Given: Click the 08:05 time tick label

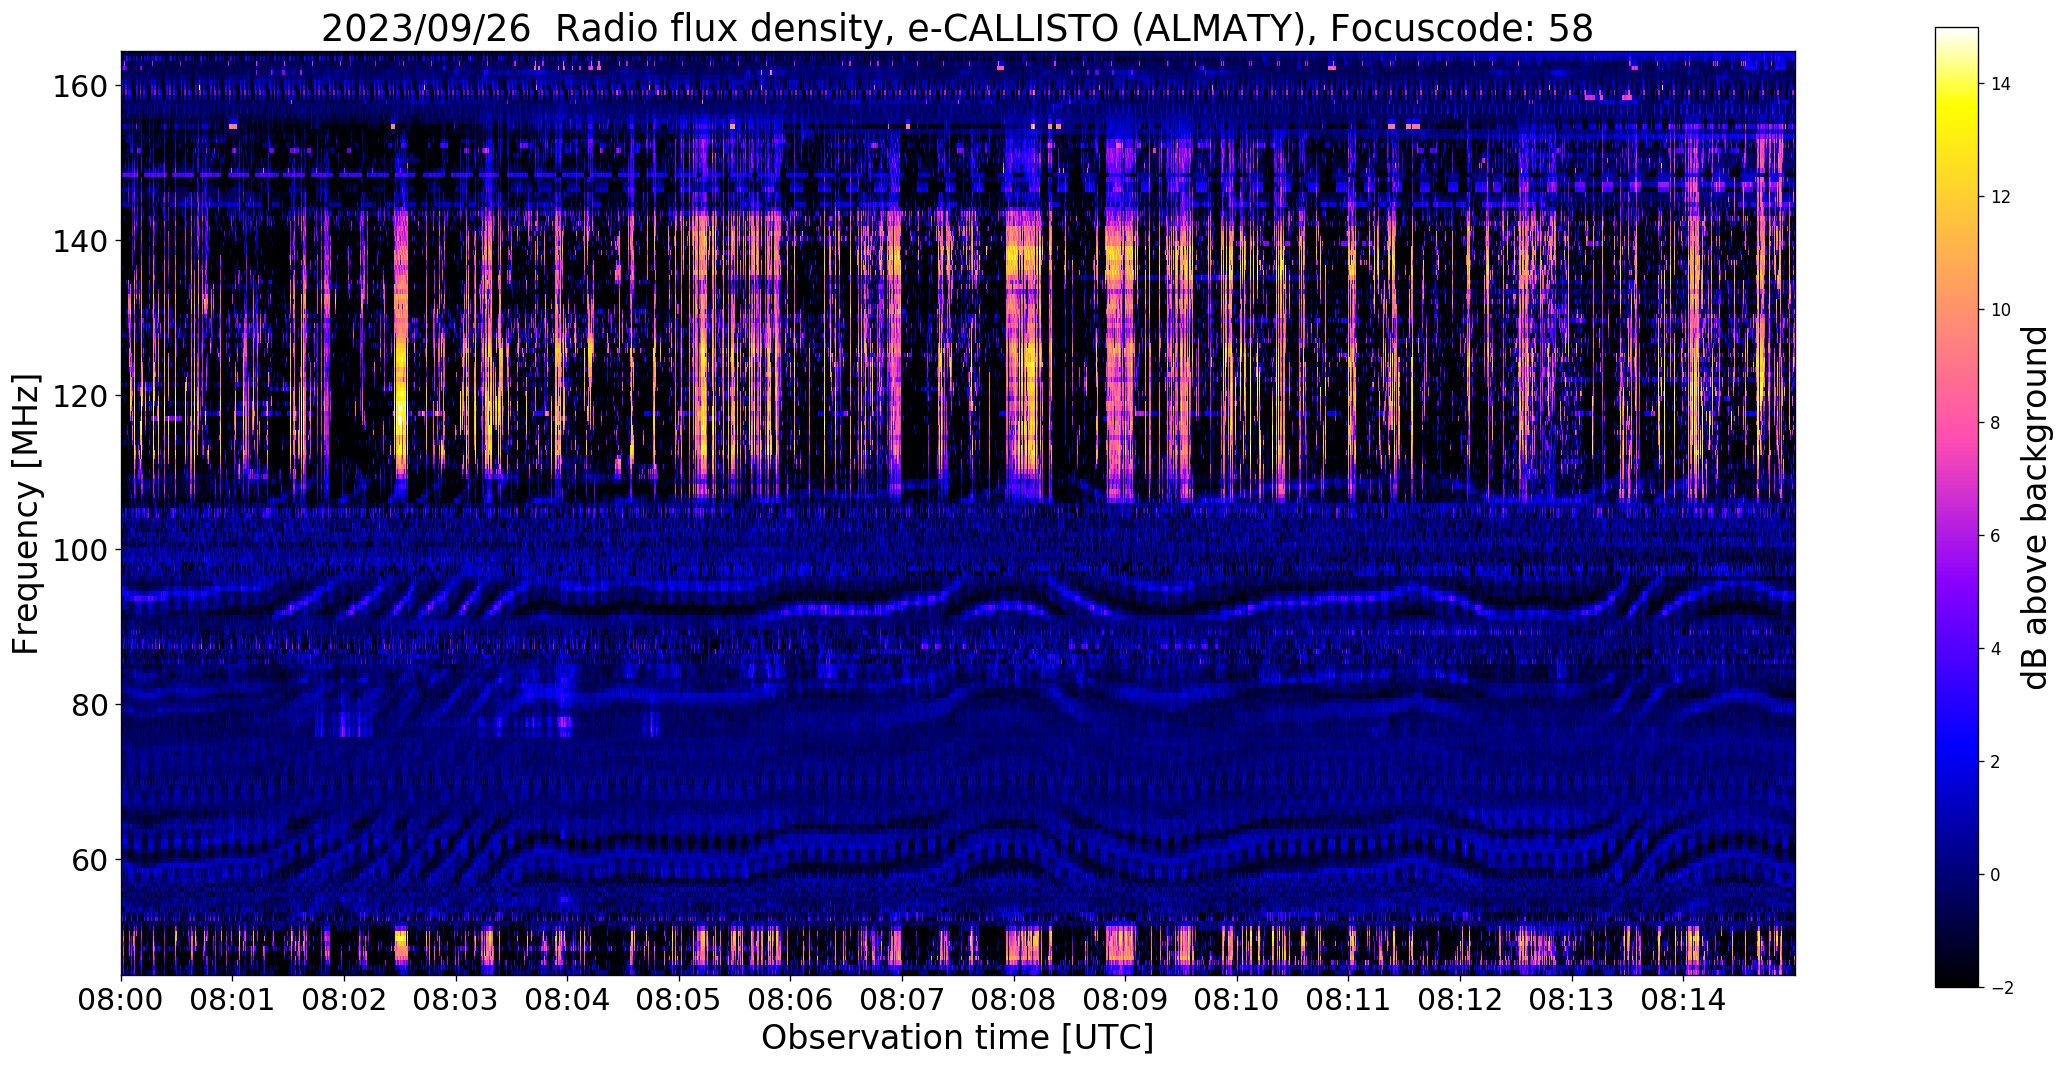Looking at the screenshot, I should [679, 999].
